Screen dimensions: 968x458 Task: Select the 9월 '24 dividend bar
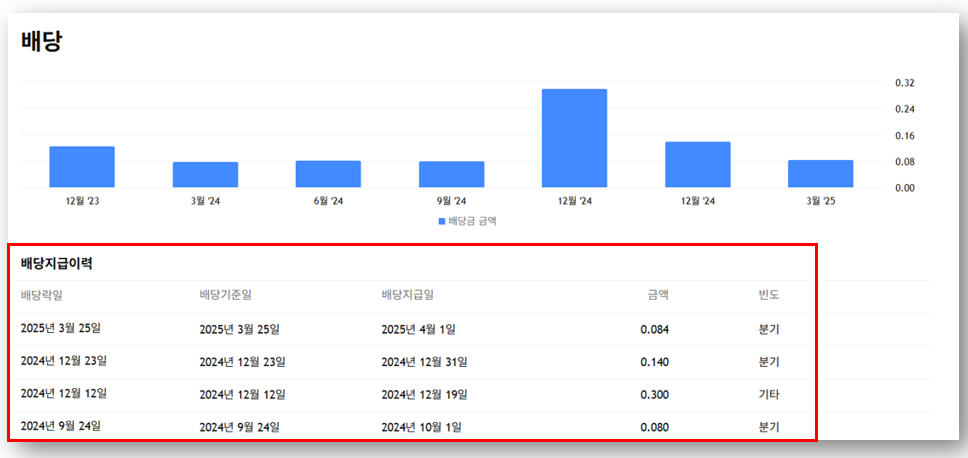tap(451, 174)
